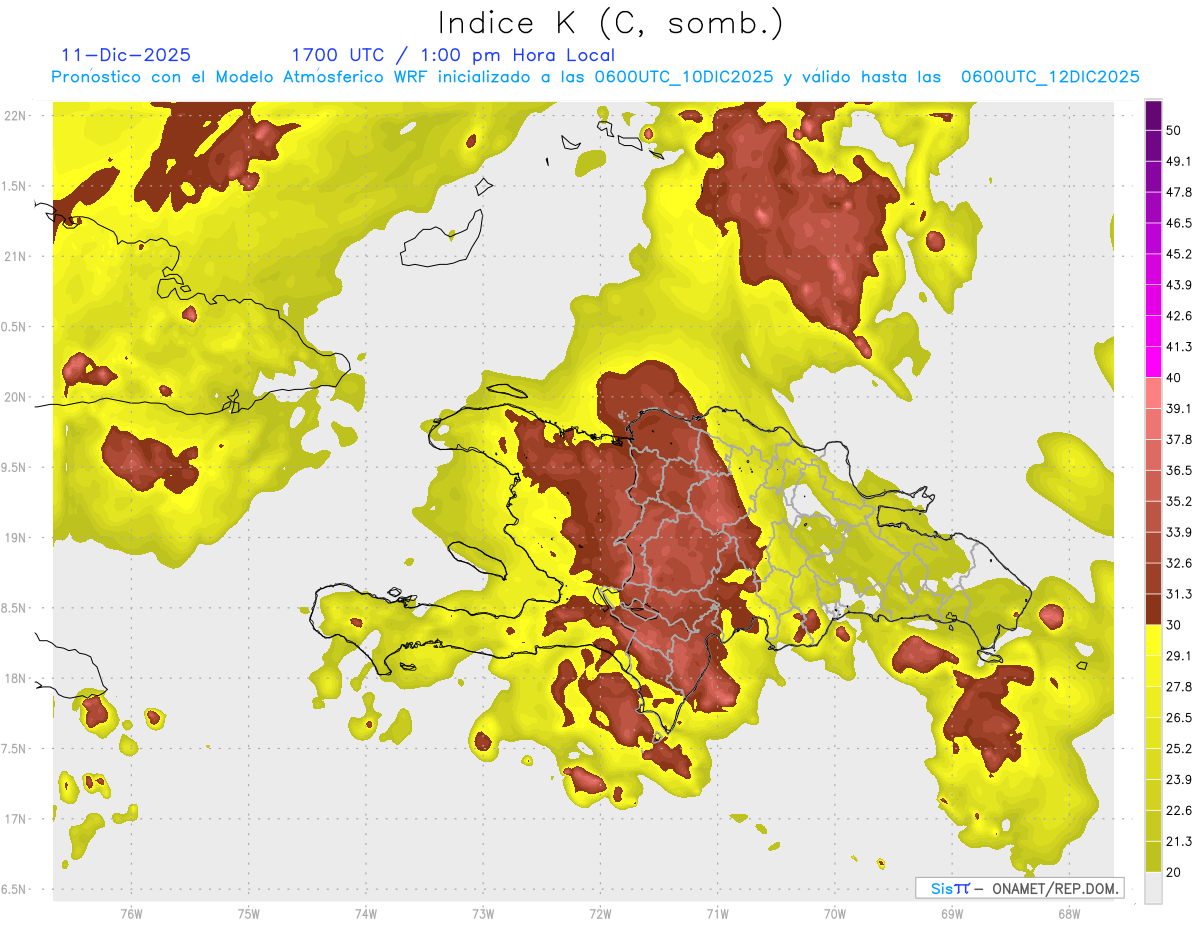Image resolution: width=1200 pixels, height=927 pixels.
Task: Select the date label "11-Dic-2025"
Action: [x=125, y=55]
